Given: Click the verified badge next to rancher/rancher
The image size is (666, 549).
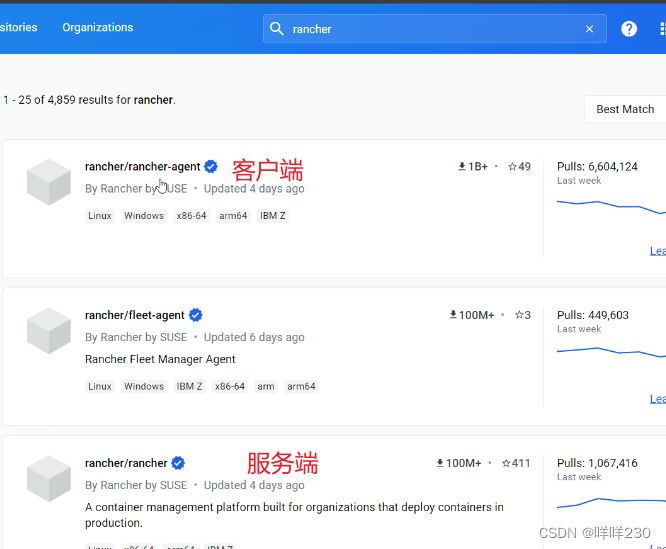Looking at the screenshot, I should pos(178,463).
